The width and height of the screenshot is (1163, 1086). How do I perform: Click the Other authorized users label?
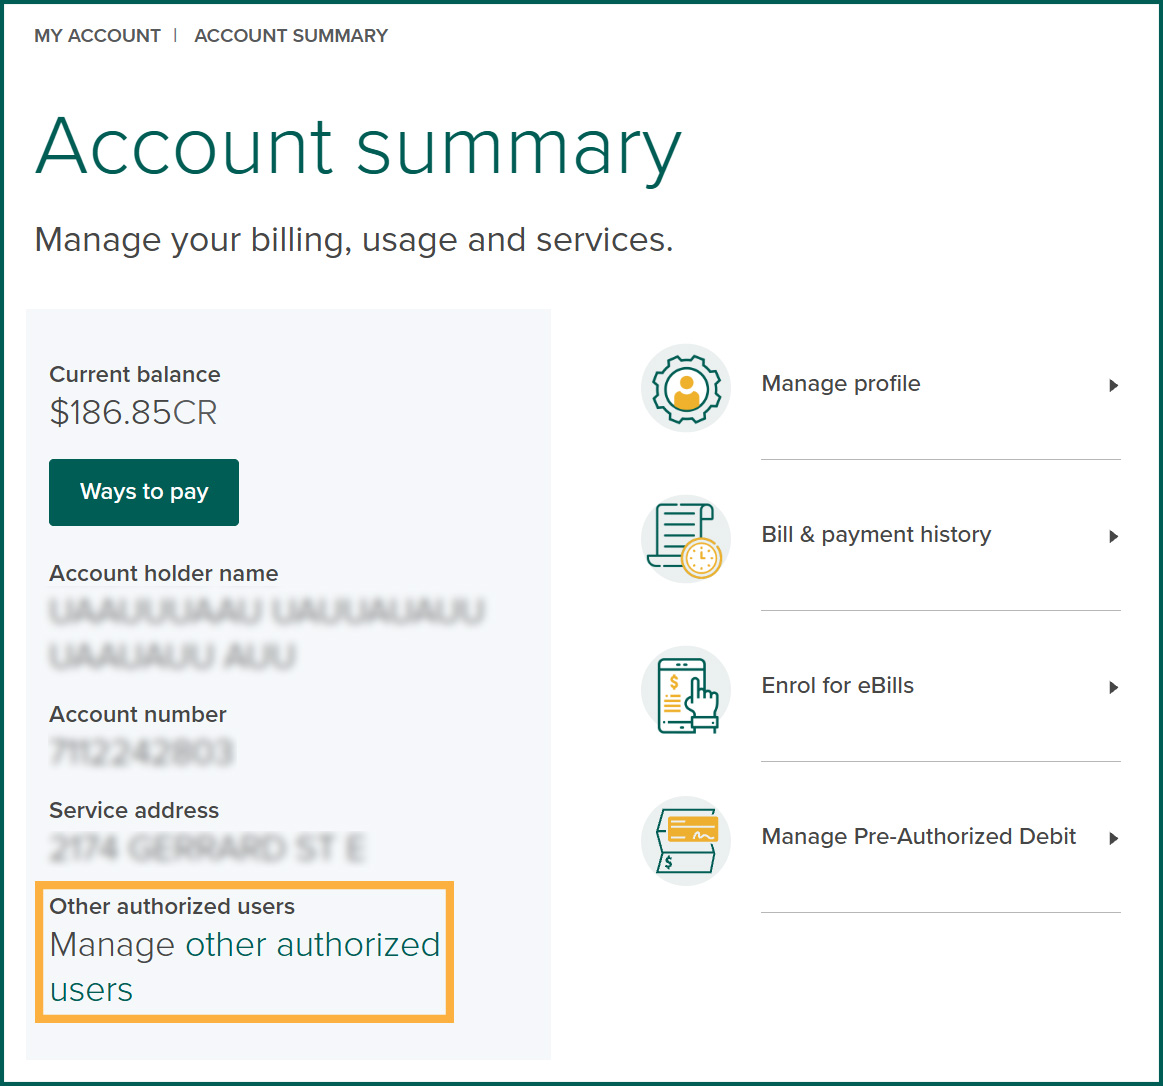click(x=171, y=906)
